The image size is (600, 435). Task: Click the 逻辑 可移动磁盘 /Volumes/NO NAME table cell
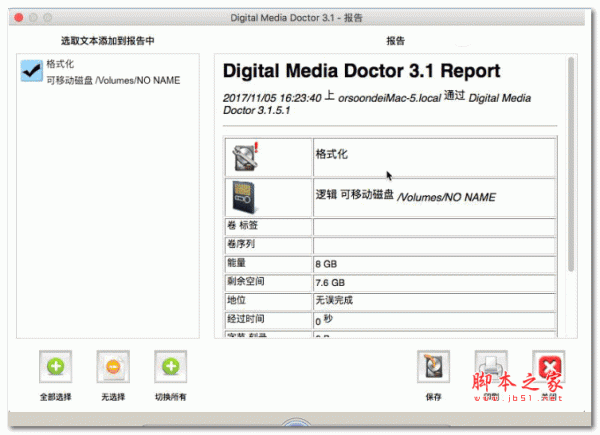(435, 197)
